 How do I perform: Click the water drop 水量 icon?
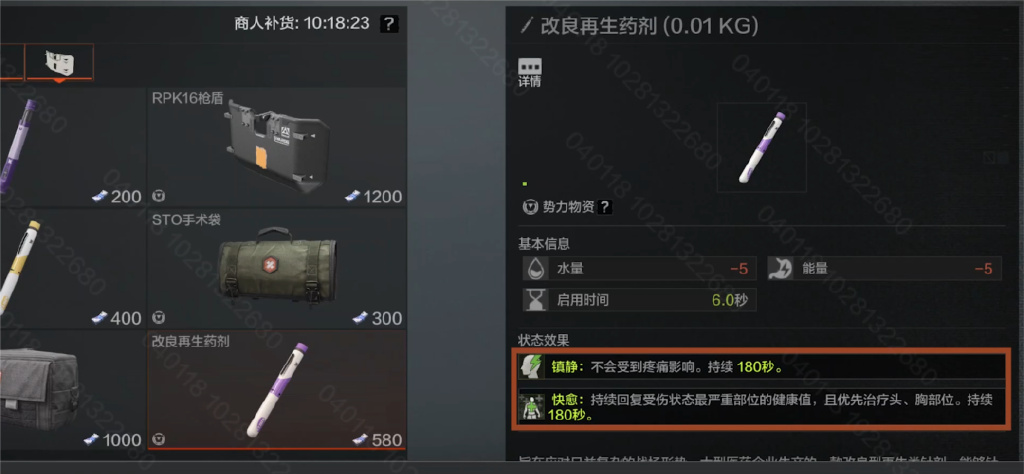[536, 268]
